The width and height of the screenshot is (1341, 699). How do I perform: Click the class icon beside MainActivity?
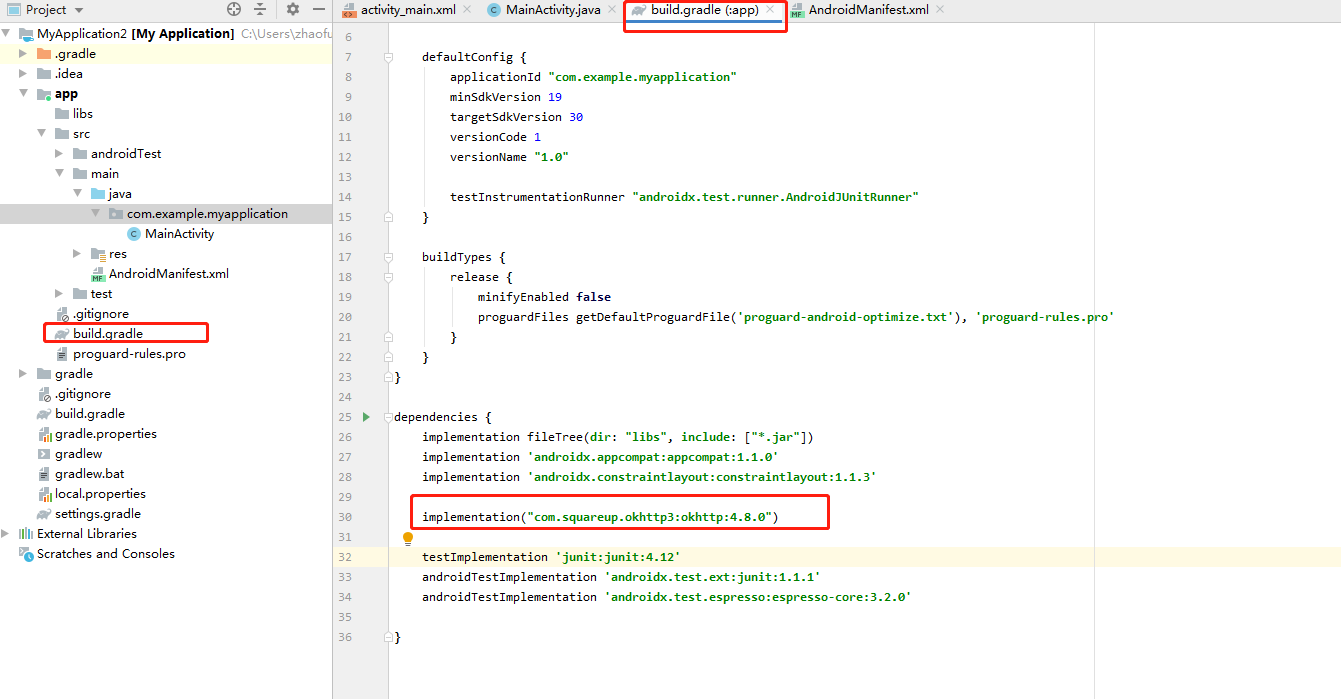click(134, 234)
